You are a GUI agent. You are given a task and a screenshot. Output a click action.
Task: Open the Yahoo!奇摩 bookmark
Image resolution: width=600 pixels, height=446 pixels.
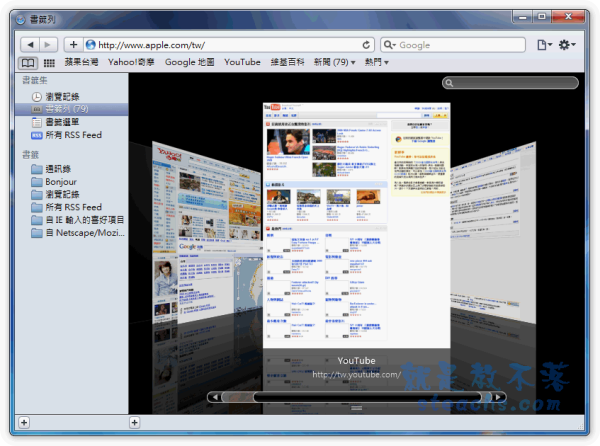[x=131, y=62]
